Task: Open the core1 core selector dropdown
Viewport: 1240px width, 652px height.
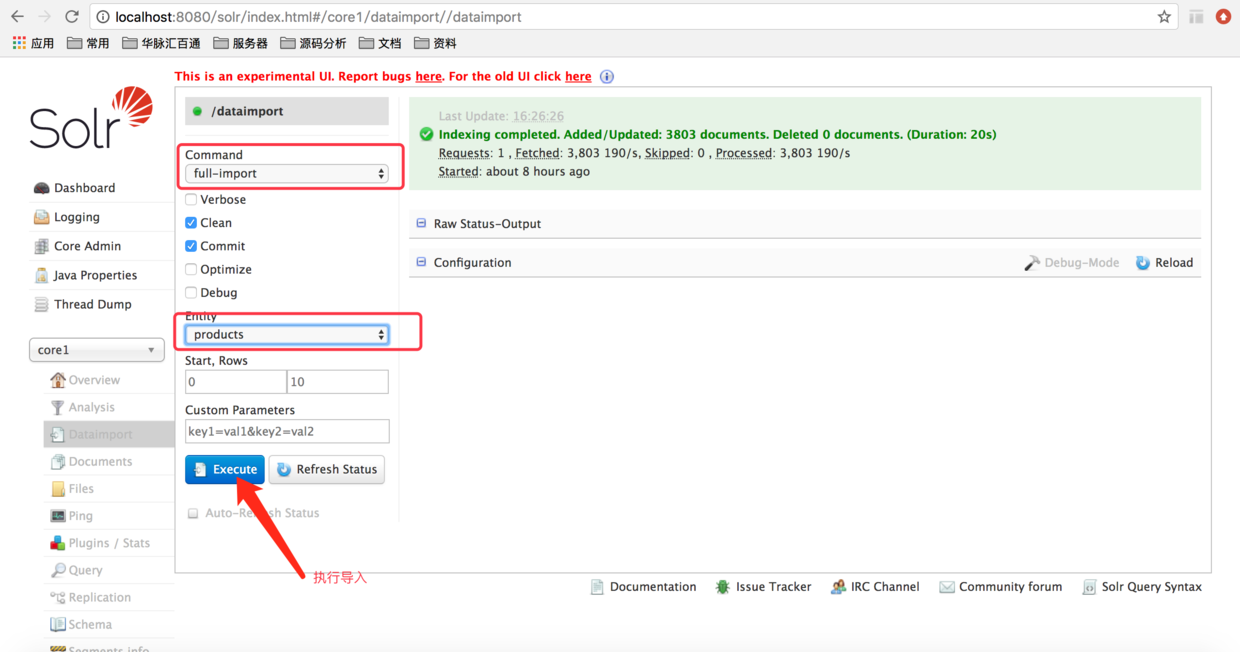Action: (x=96, y=350)
